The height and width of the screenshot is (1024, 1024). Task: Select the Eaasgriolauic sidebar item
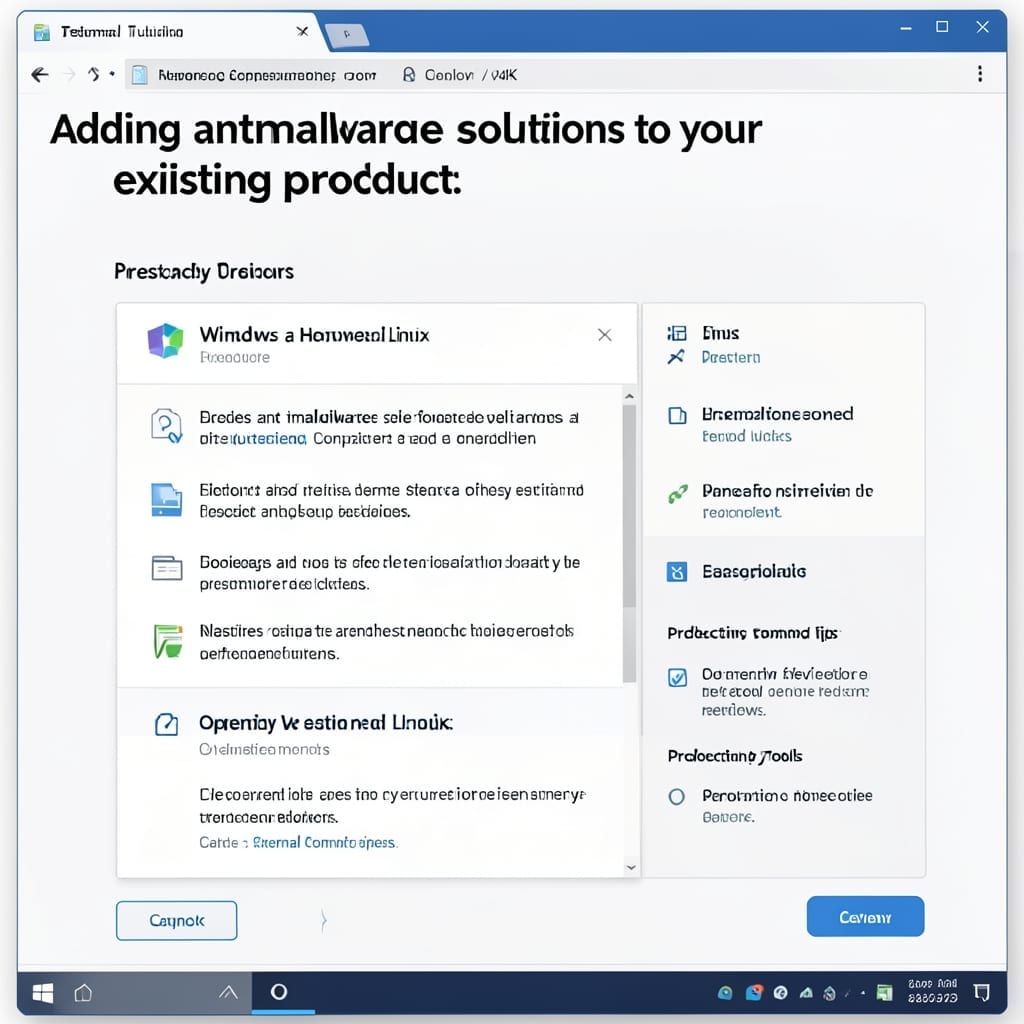(784, 571)
